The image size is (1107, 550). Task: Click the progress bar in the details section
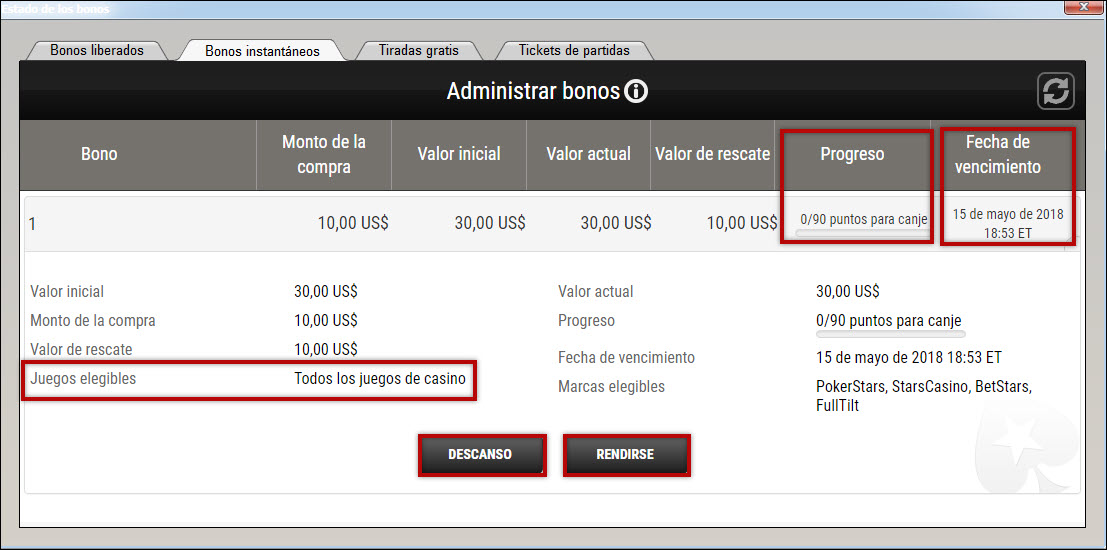pos(890,334)
